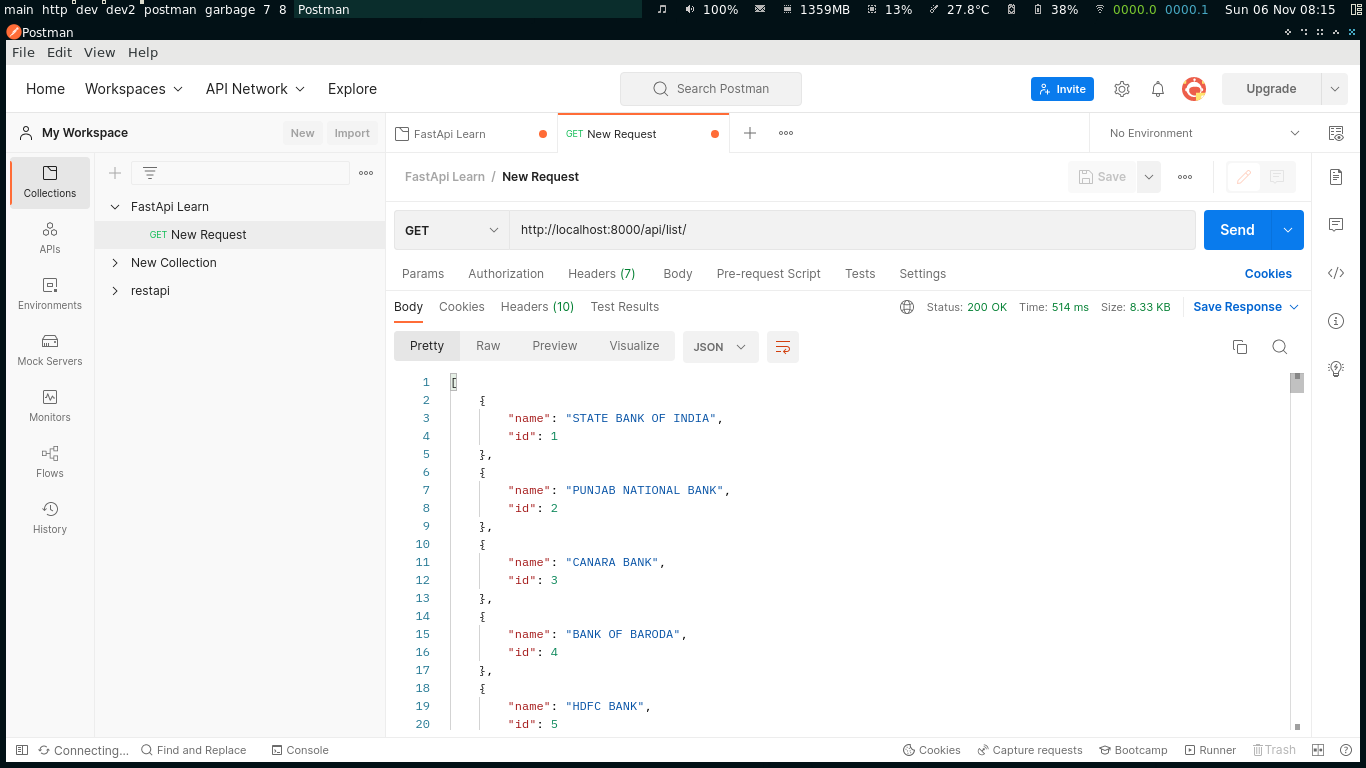Open the request Cookies link
1366x768 pixels.
coord(1268,274)
